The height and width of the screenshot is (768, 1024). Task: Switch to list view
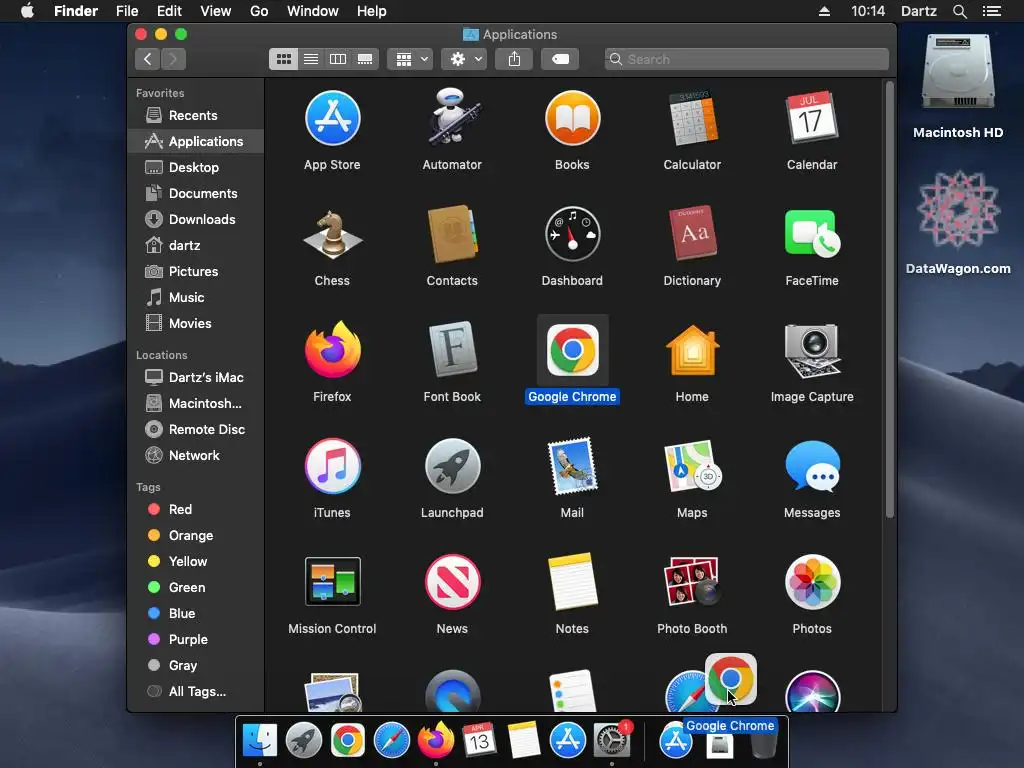311,59
